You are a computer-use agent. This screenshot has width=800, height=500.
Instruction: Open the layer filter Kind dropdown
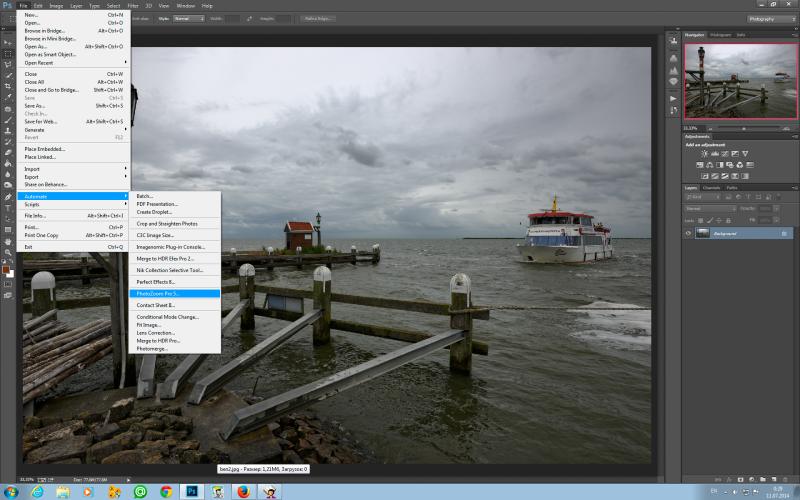(703, 197)
